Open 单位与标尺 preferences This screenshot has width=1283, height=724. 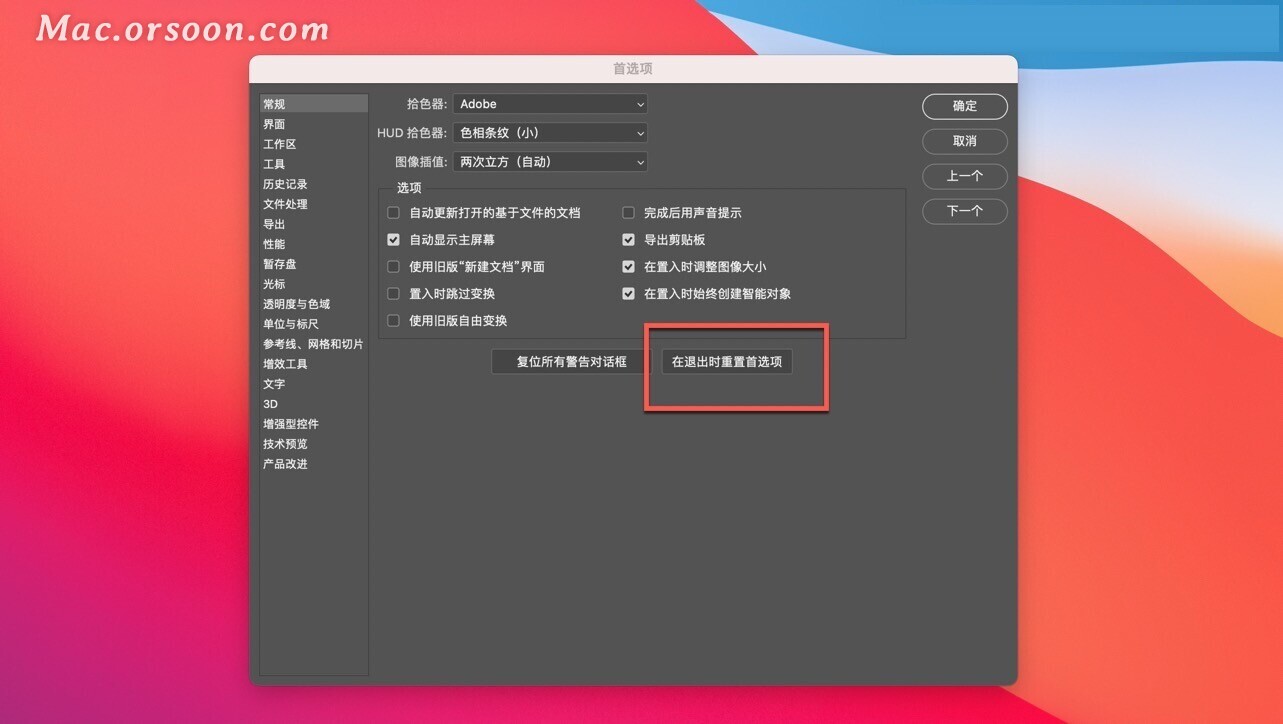(x=314, y=324)
